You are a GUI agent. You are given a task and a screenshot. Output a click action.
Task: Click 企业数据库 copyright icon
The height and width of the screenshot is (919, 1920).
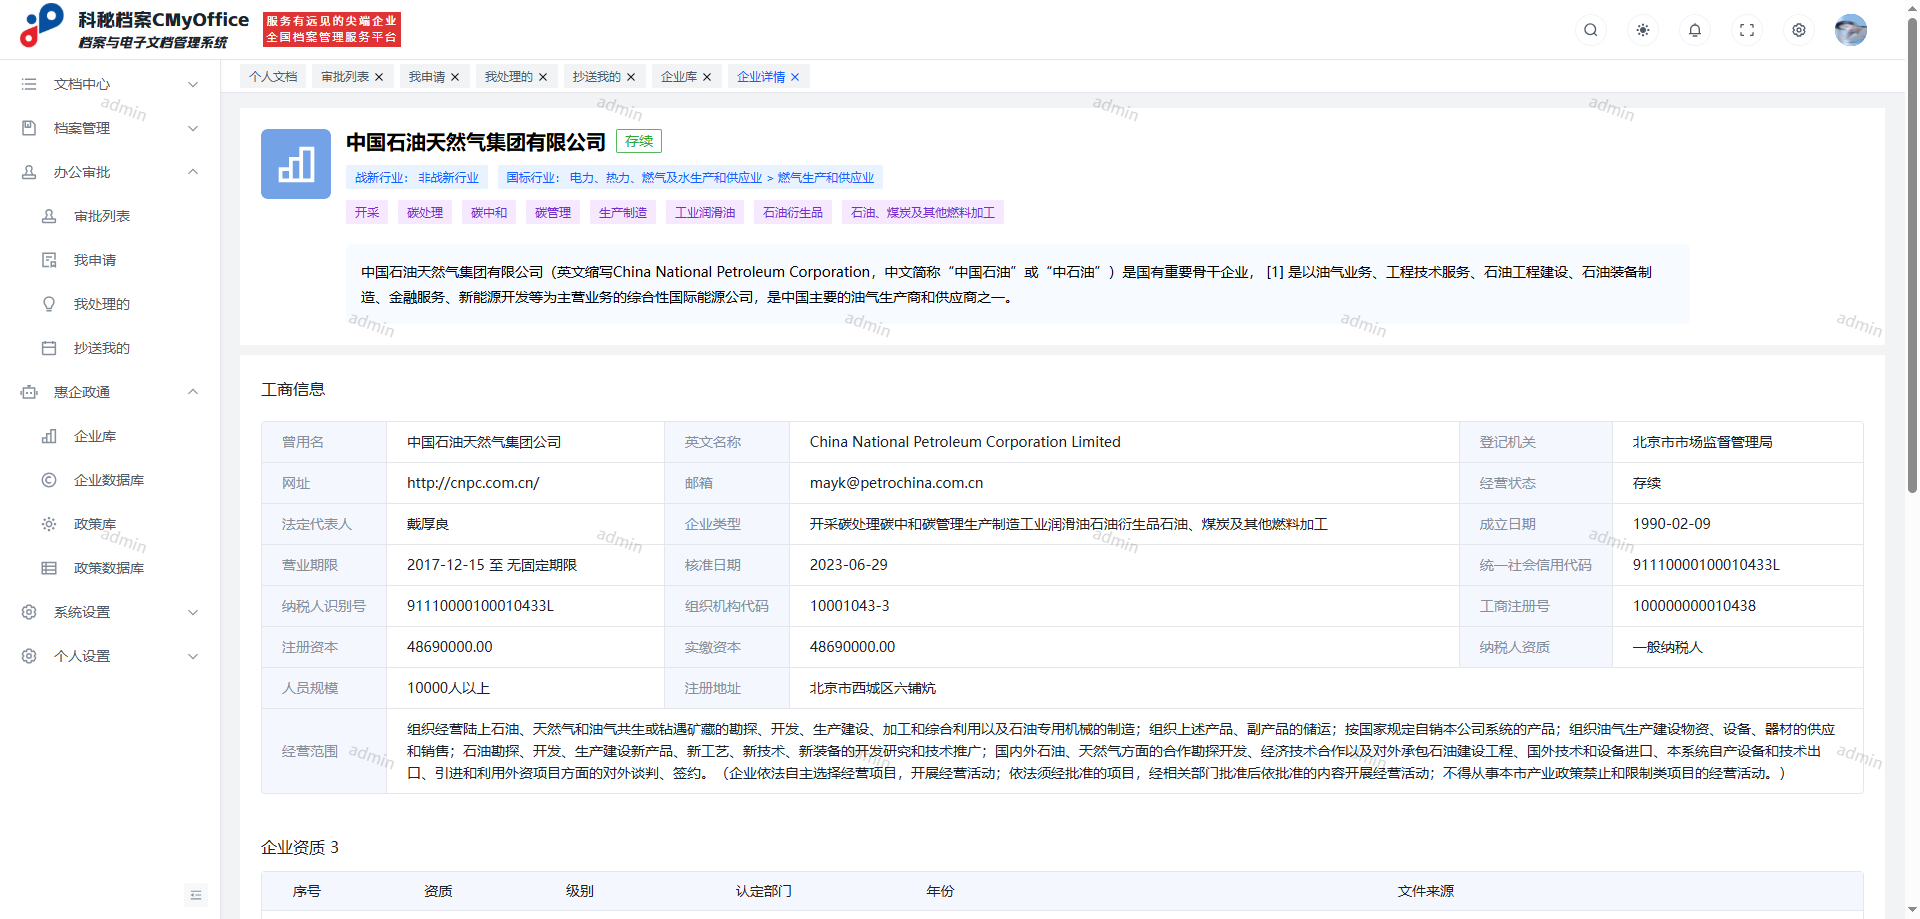49,480
